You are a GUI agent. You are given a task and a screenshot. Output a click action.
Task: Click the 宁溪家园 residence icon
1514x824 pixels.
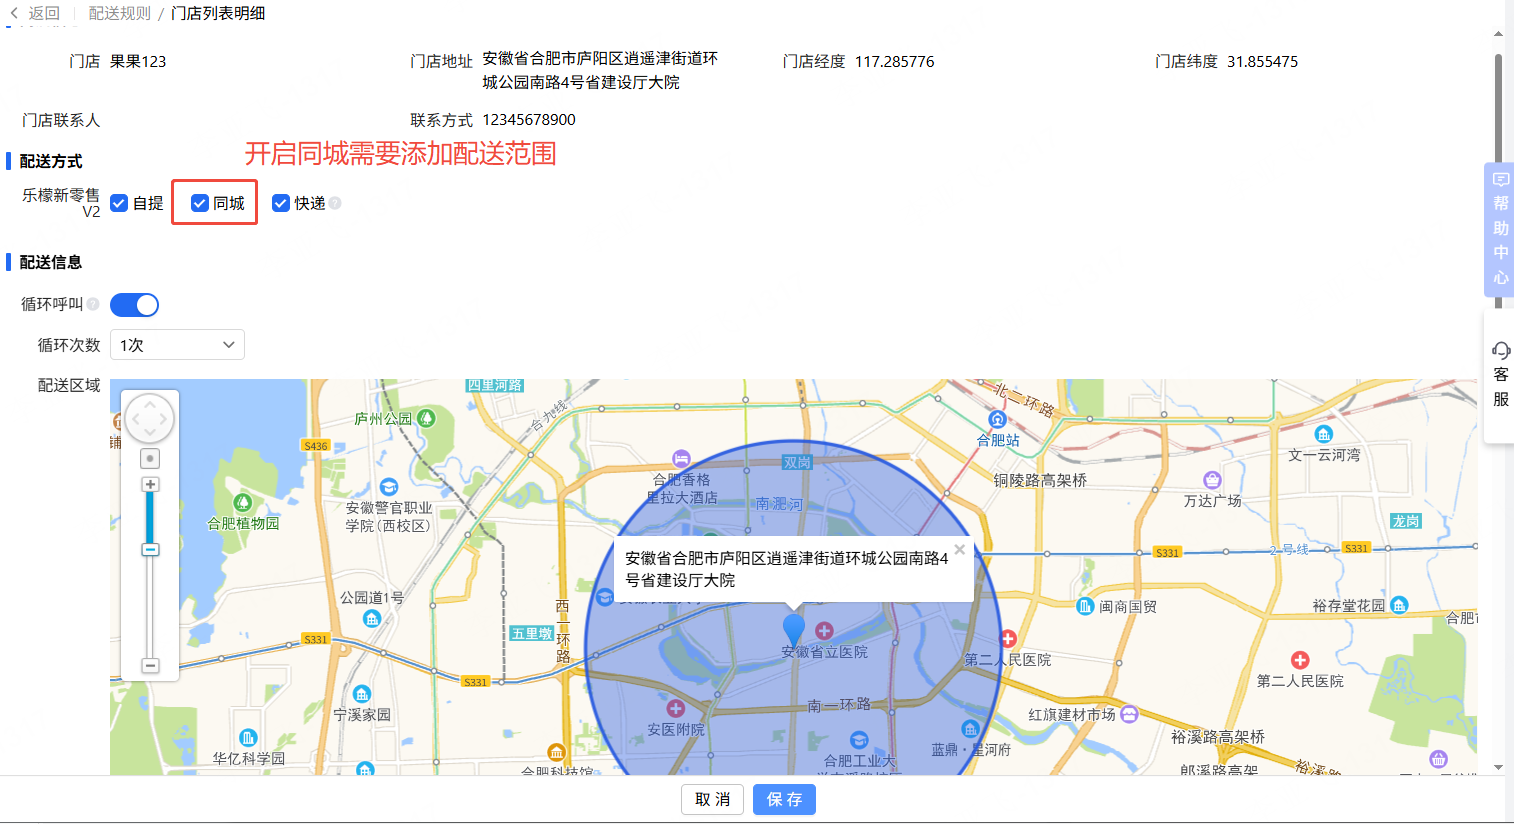point(362,694)
